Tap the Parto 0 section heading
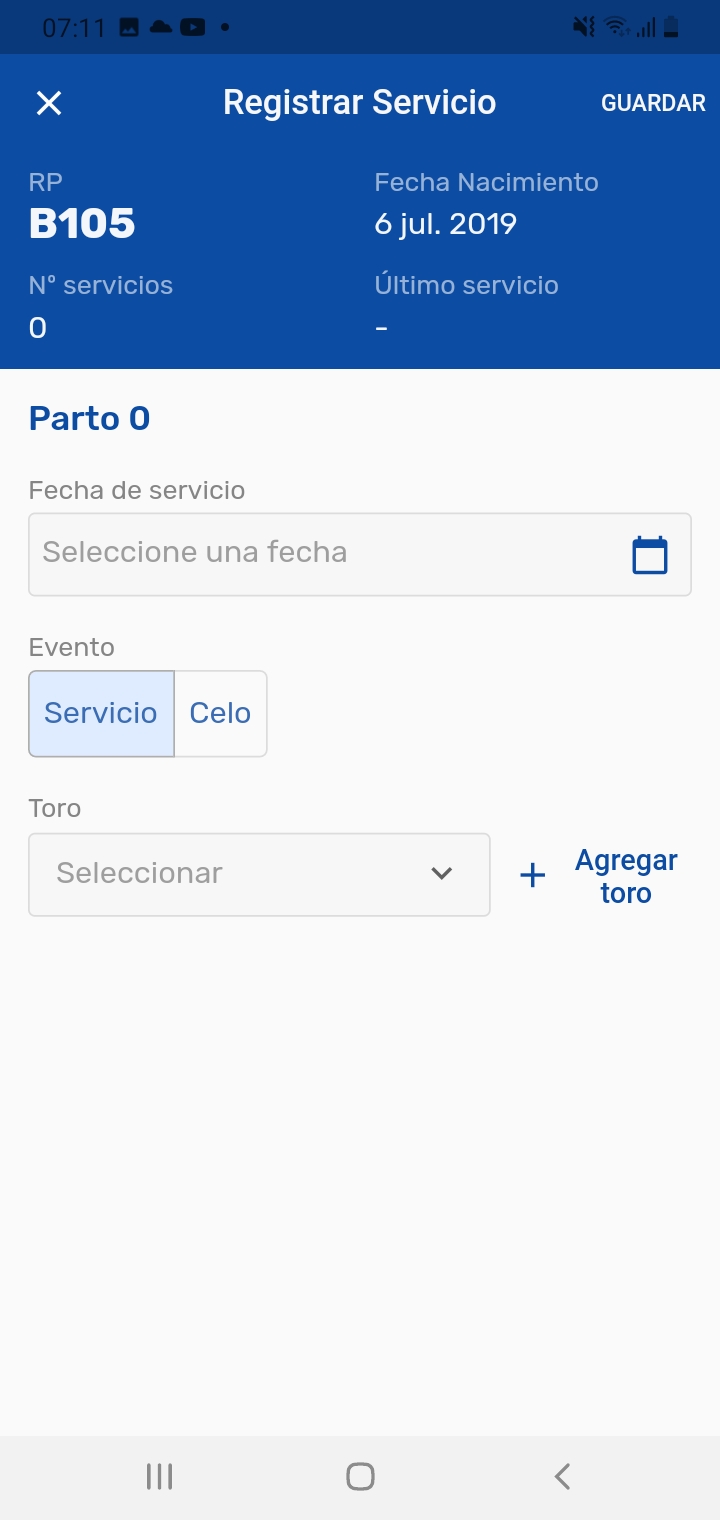The width and height of the screenshot is (720, 1520). coord(90,418)
